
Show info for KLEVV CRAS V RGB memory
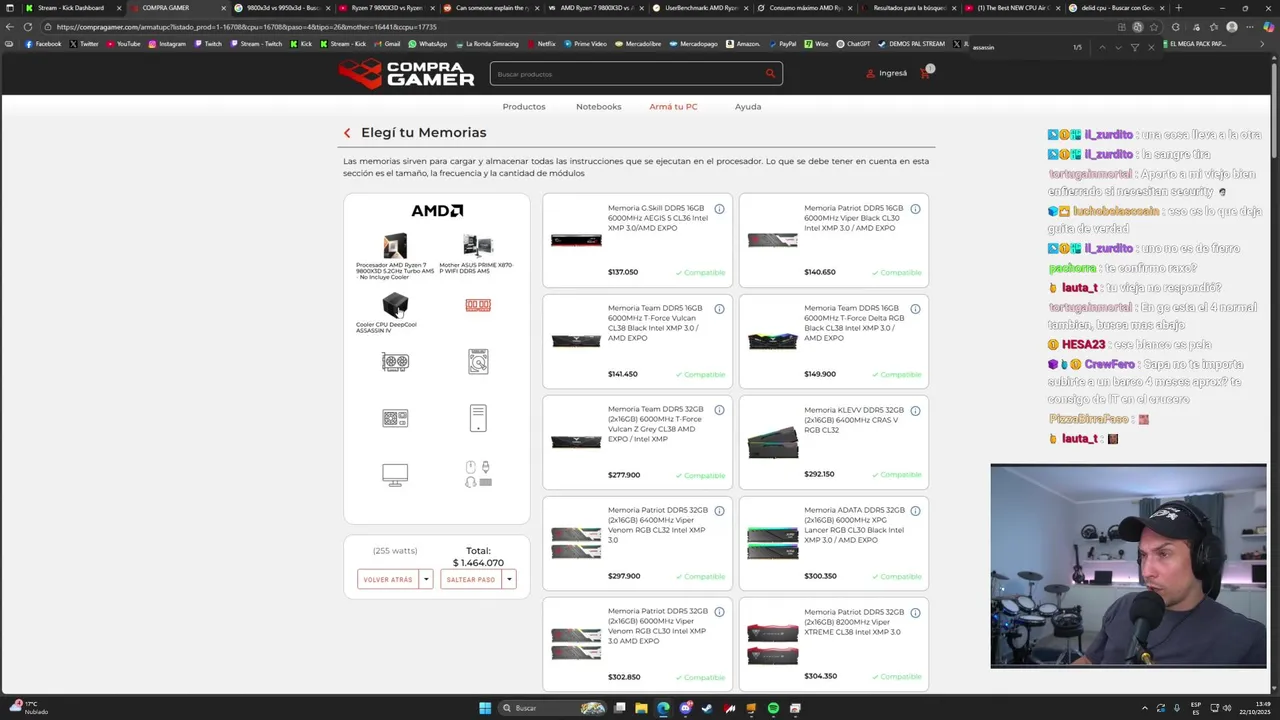915,410
